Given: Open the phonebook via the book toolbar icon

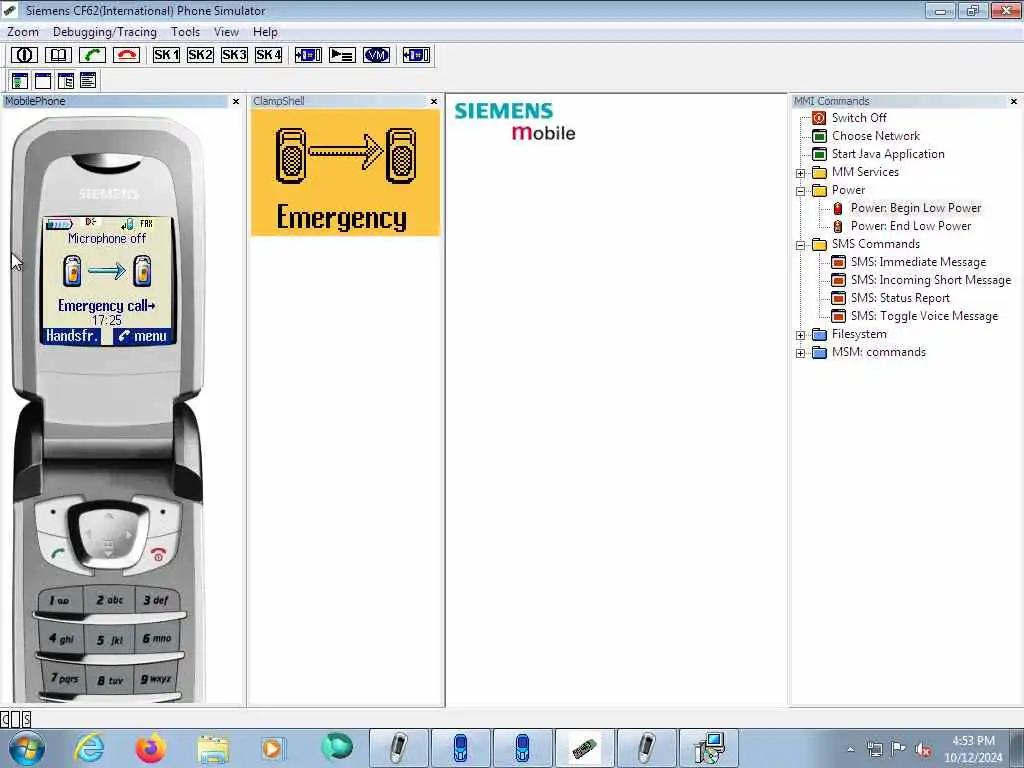Looking at the screenshot, I should click(58, 55).
